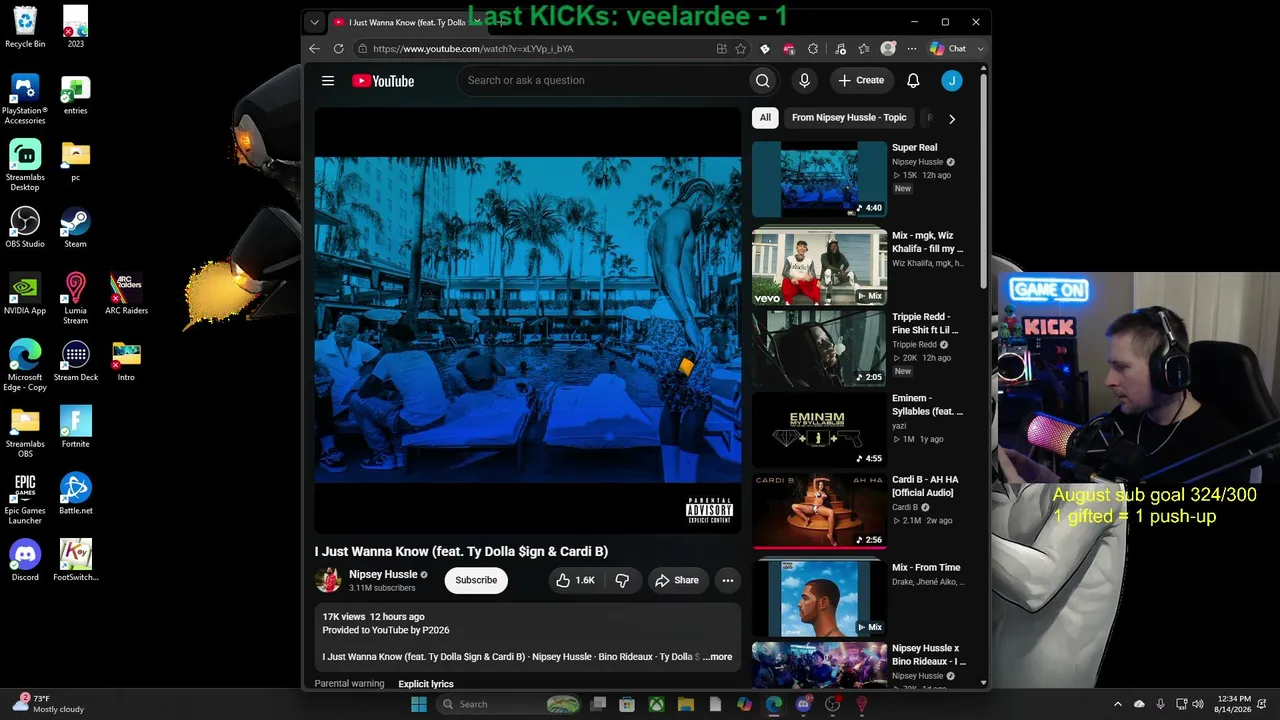Click the browser address bar URL
1280x720 pixels.
coord(473,48)
